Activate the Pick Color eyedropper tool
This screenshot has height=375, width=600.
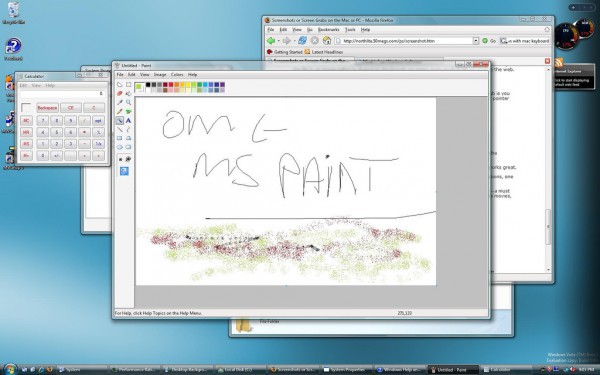(x=120, y=103)
